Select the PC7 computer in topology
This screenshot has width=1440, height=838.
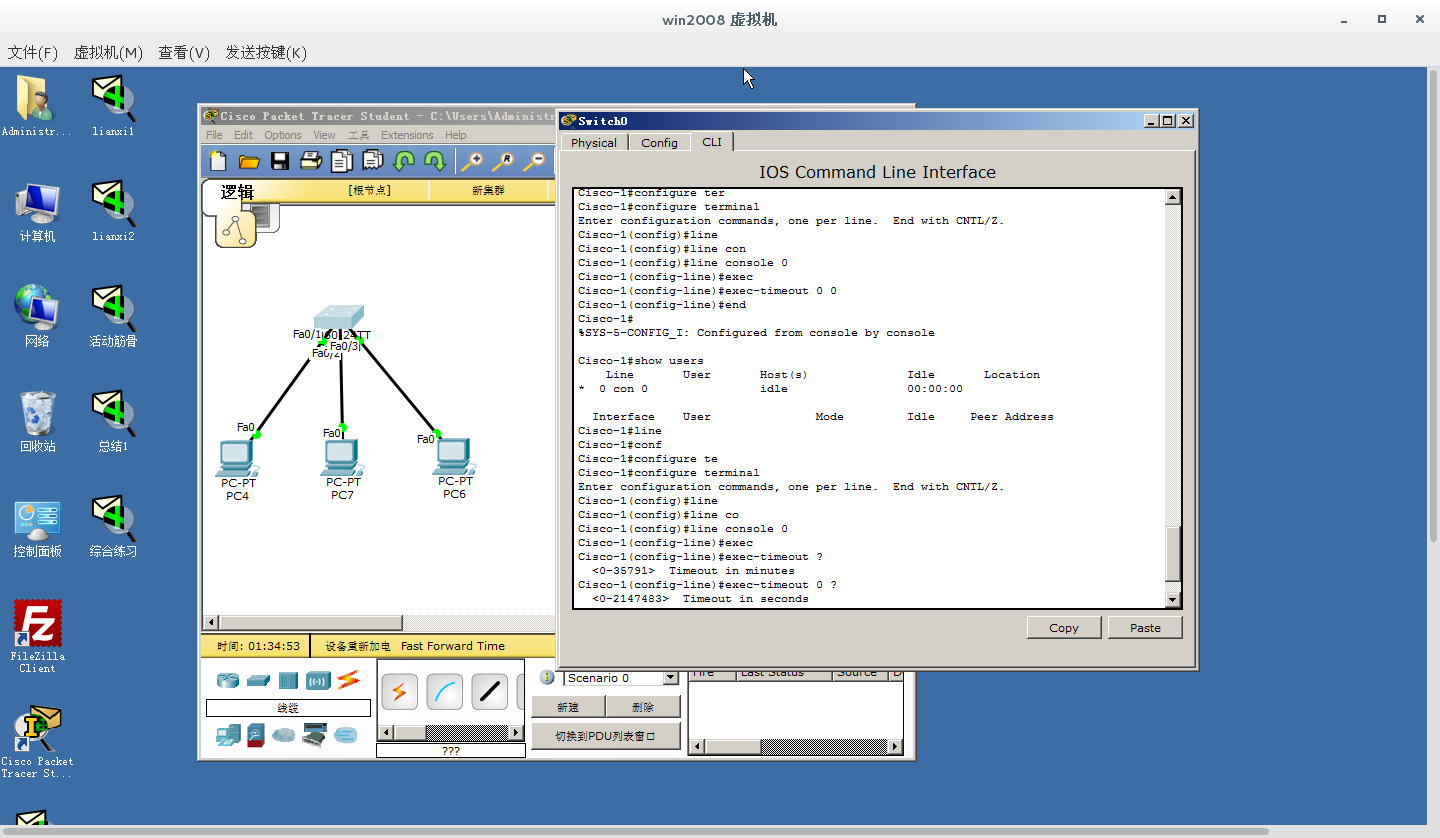pyautogui.click(x=342, y=457)
